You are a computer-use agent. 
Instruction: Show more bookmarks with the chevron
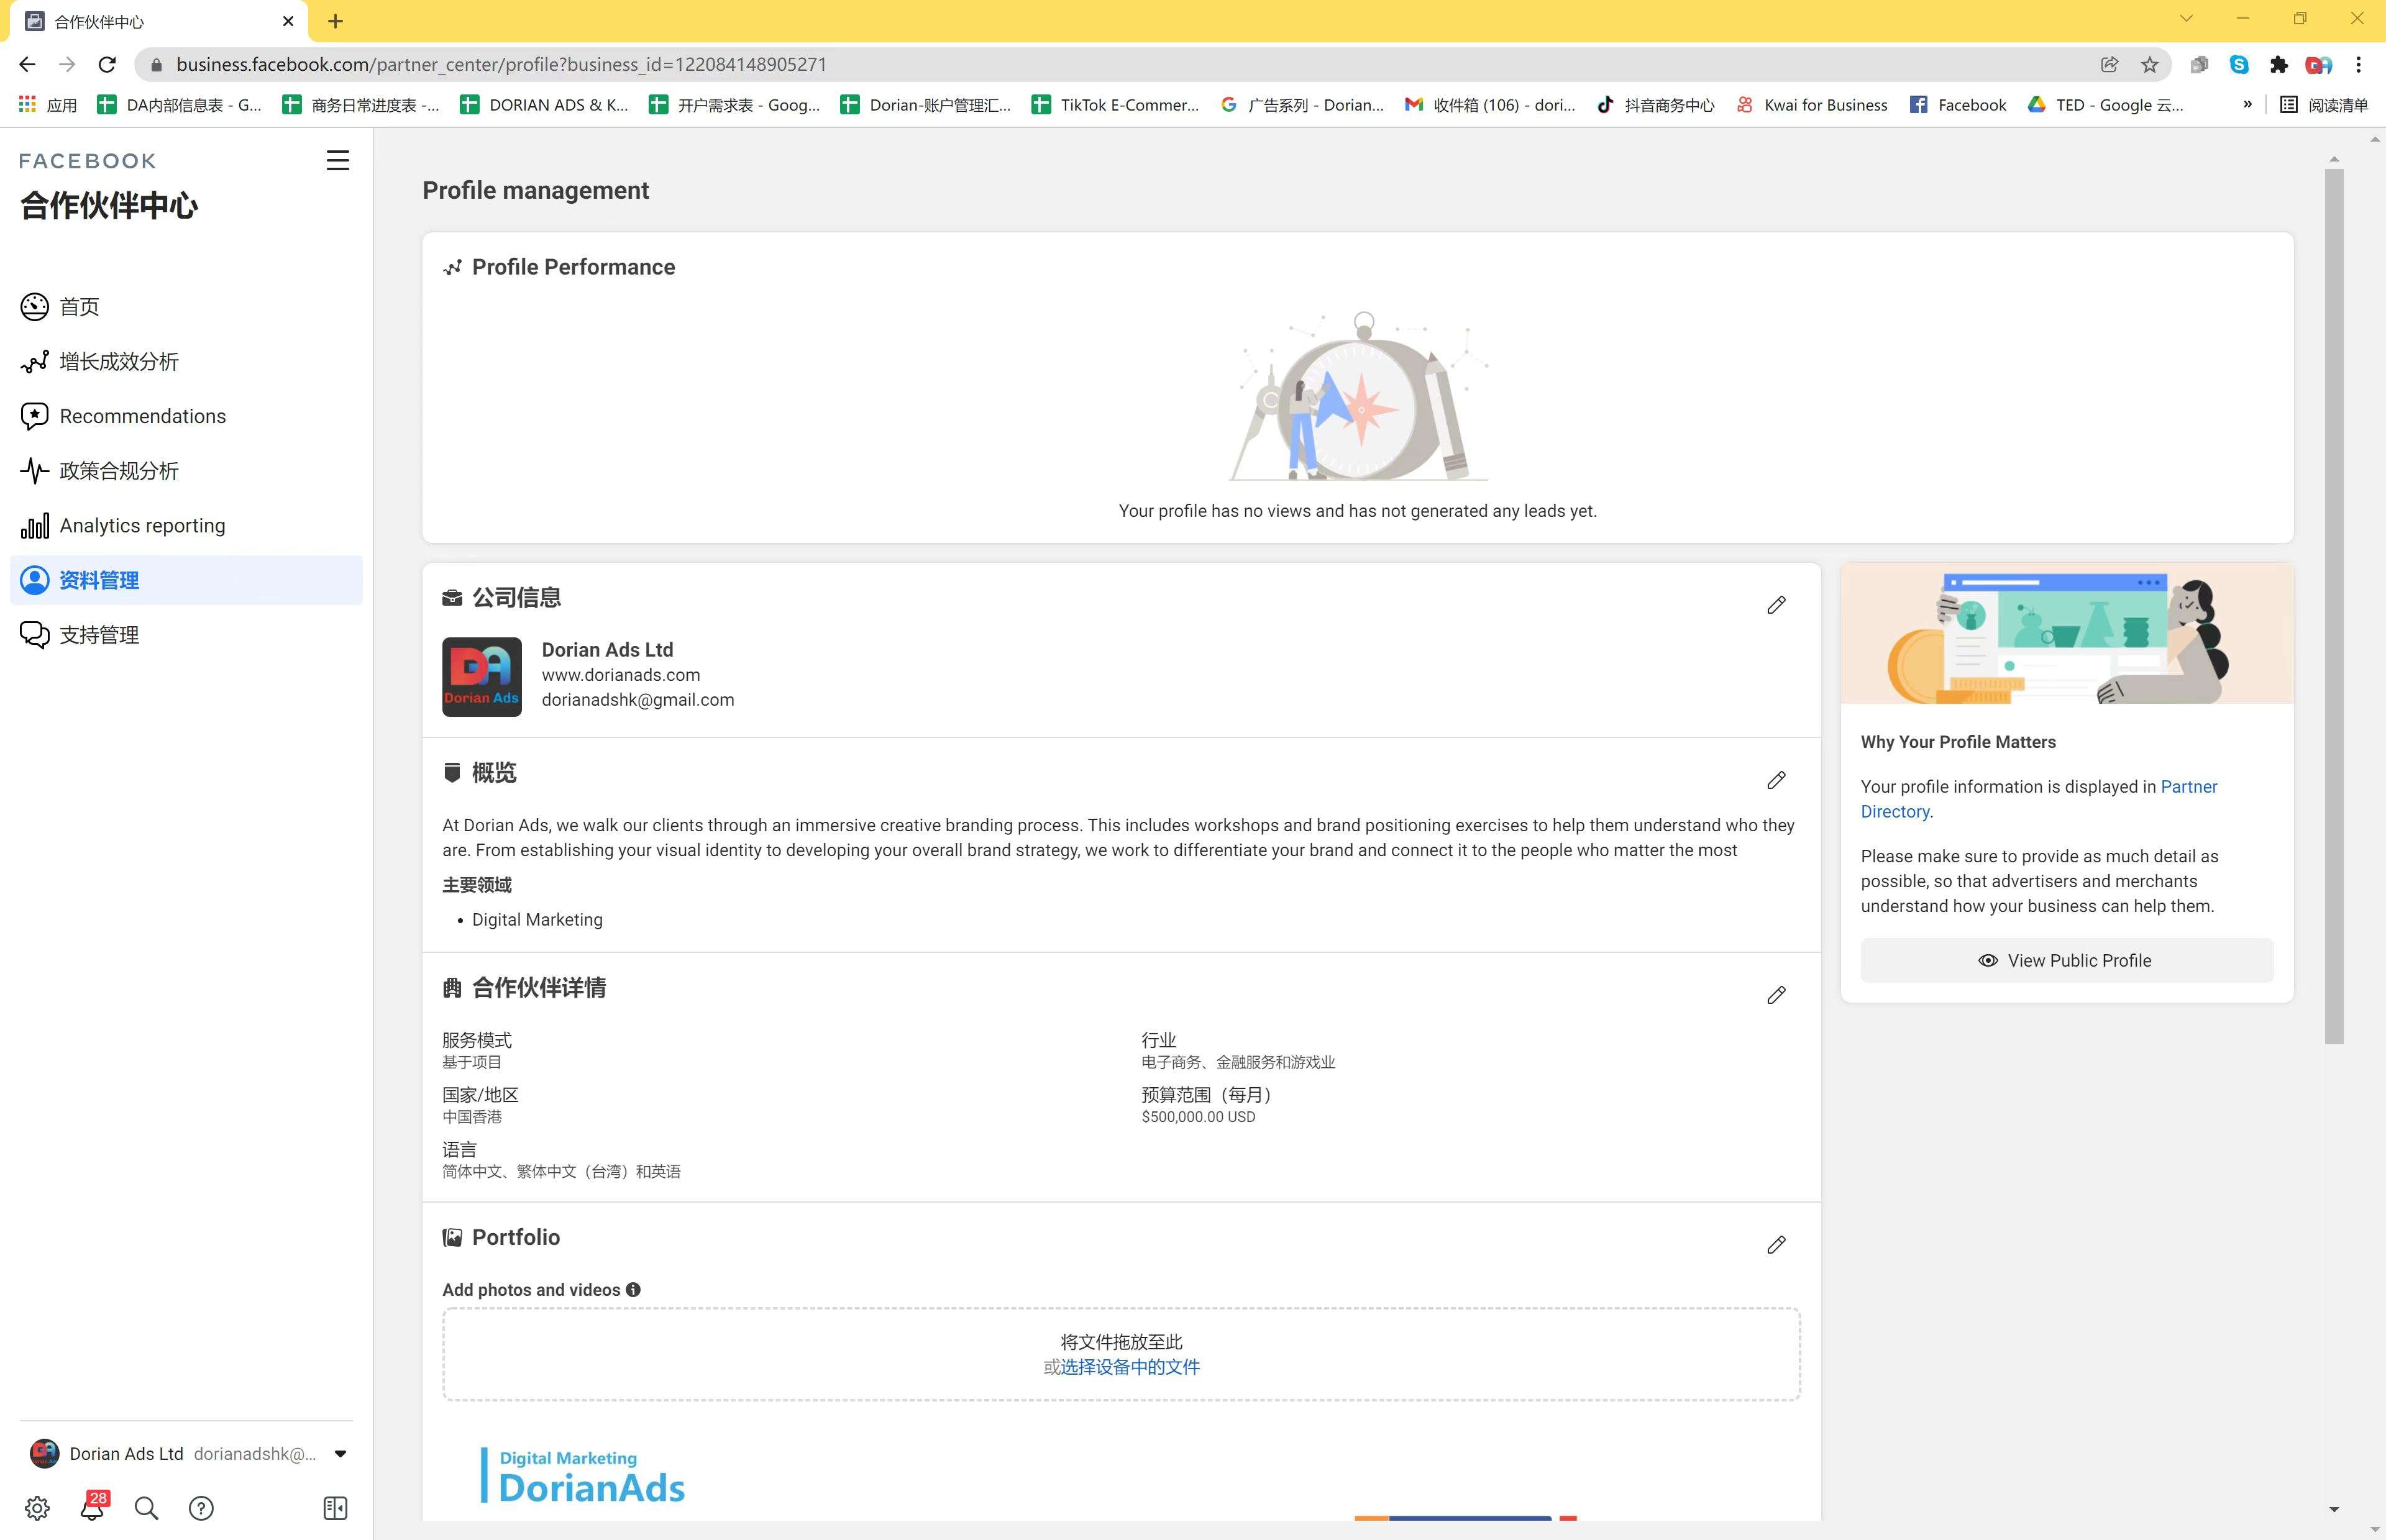coord(2247,104)
